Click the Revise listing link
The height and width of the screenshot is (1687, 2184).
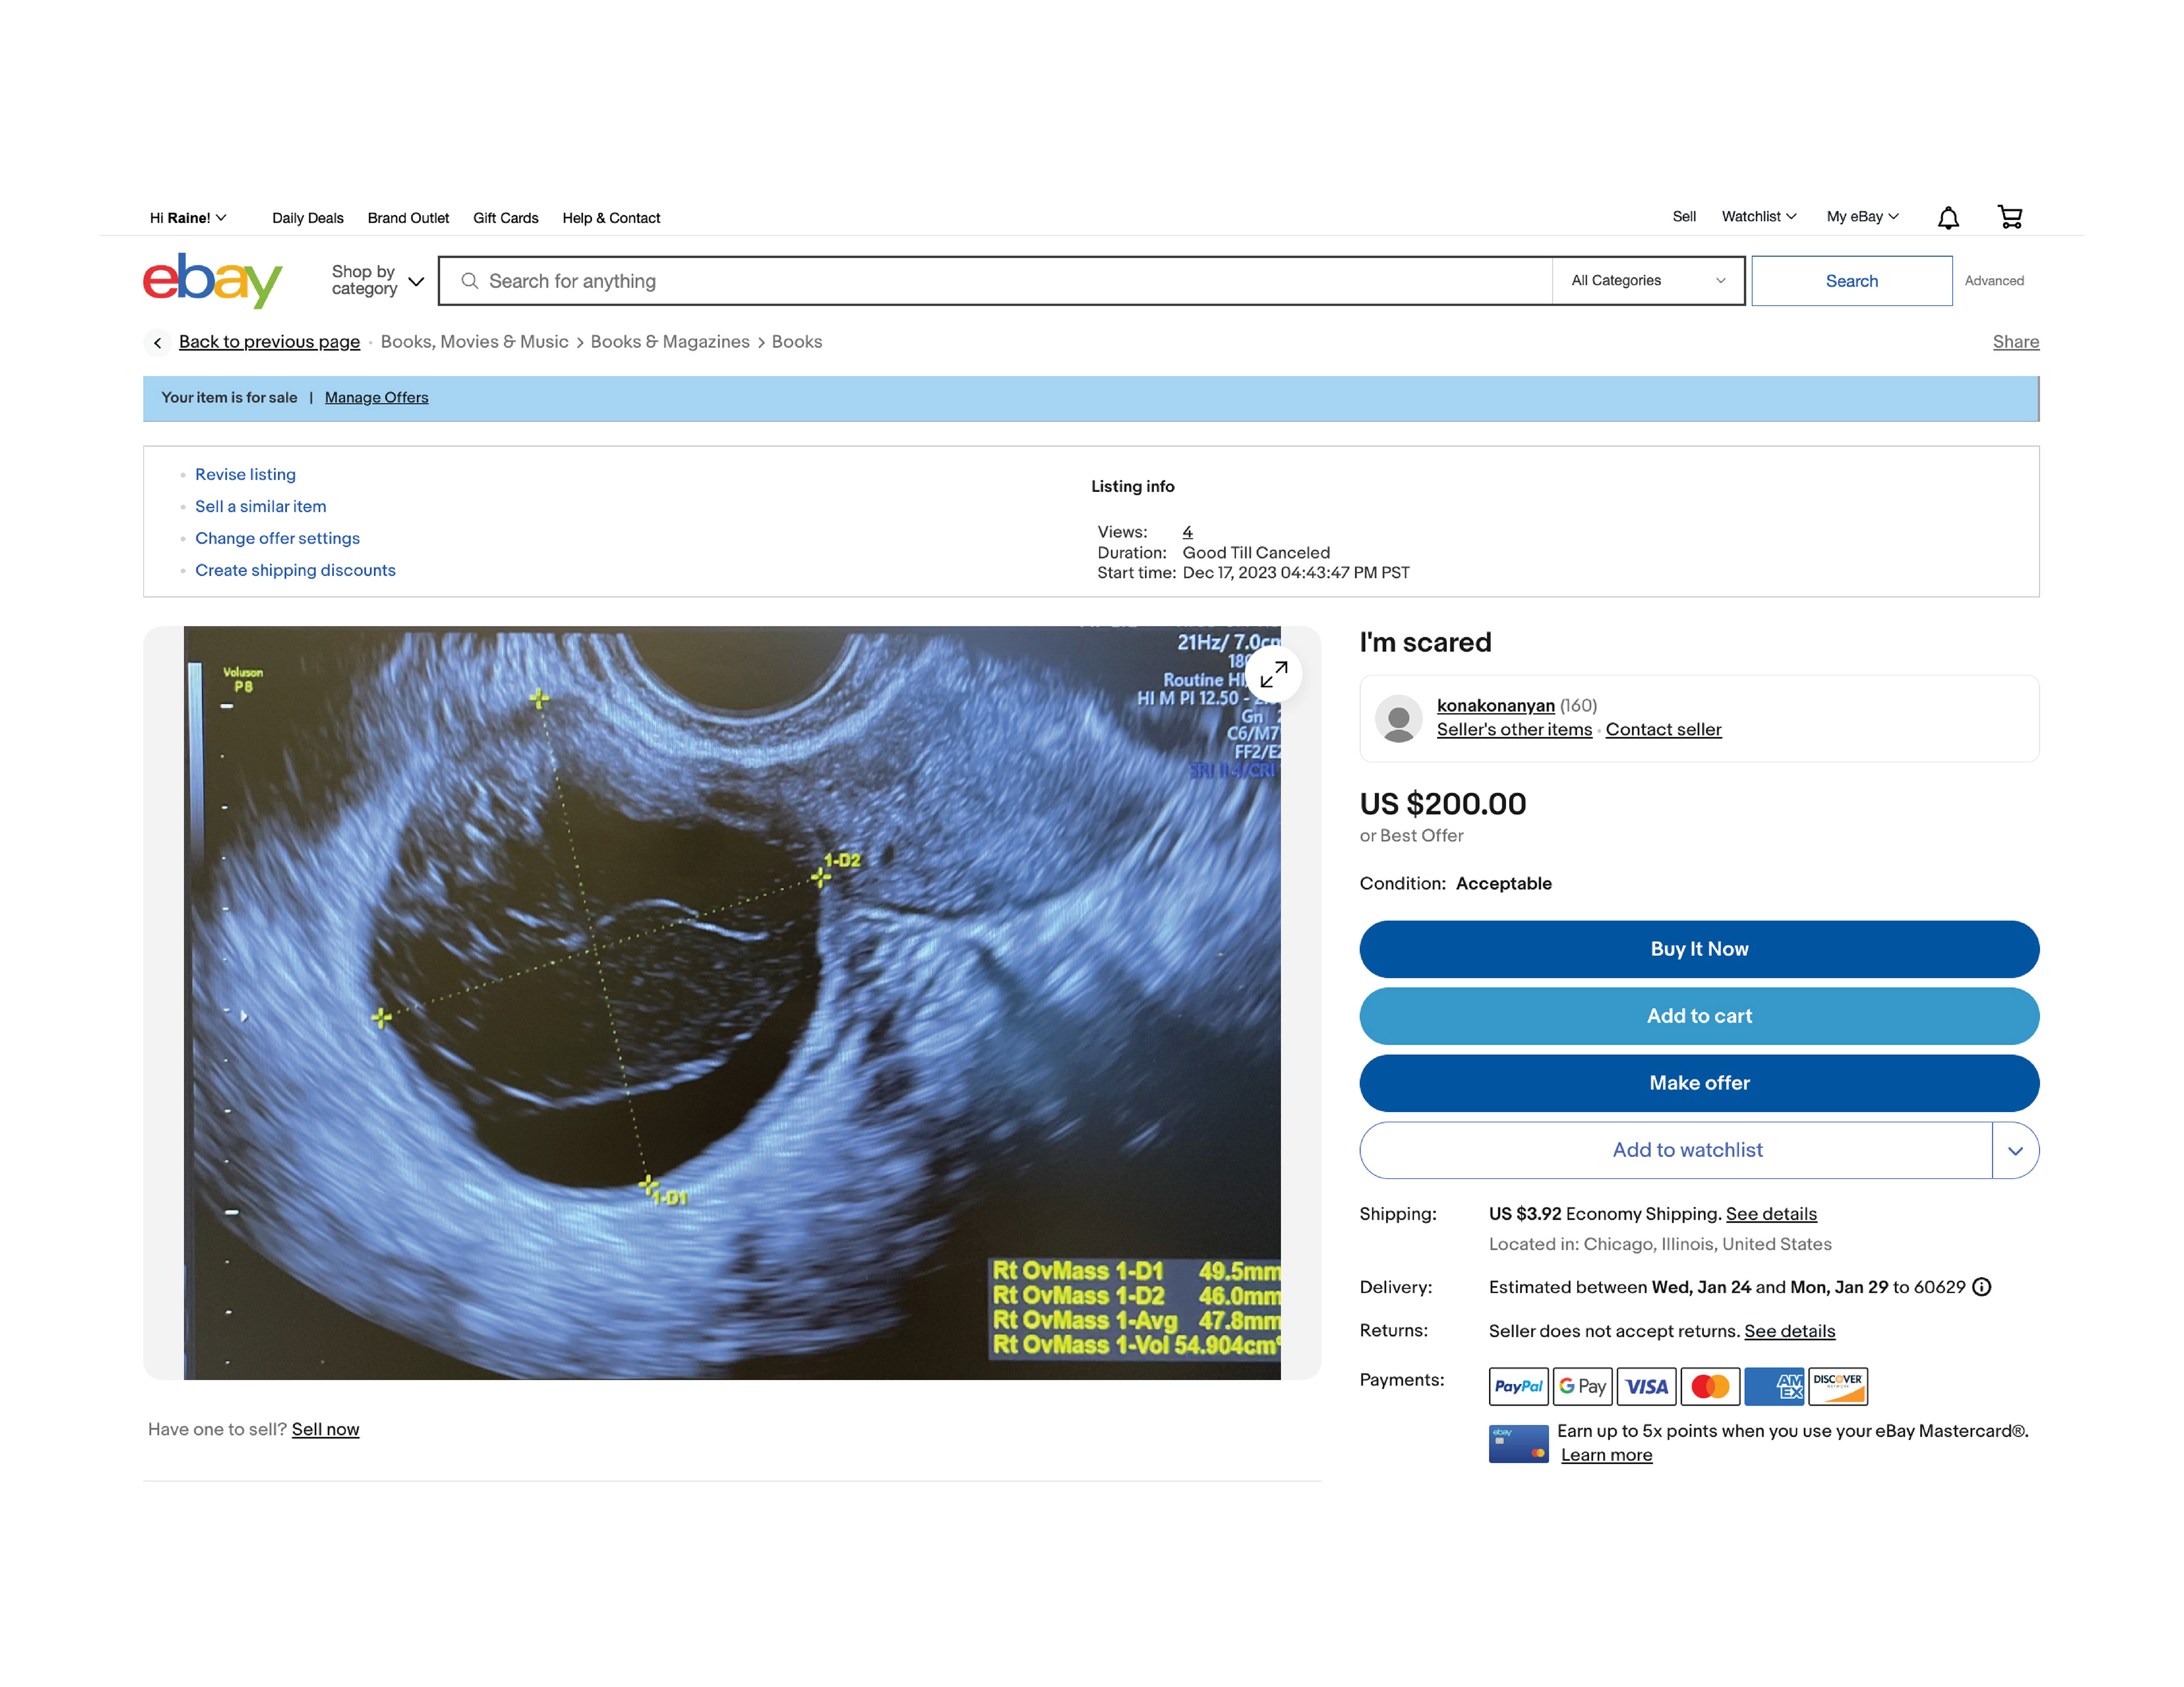(x=245, y=474)
